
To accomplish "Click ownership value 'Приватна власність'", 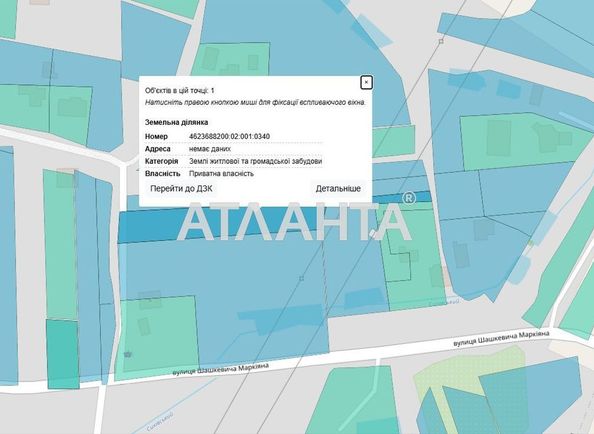I will [221, 174].
